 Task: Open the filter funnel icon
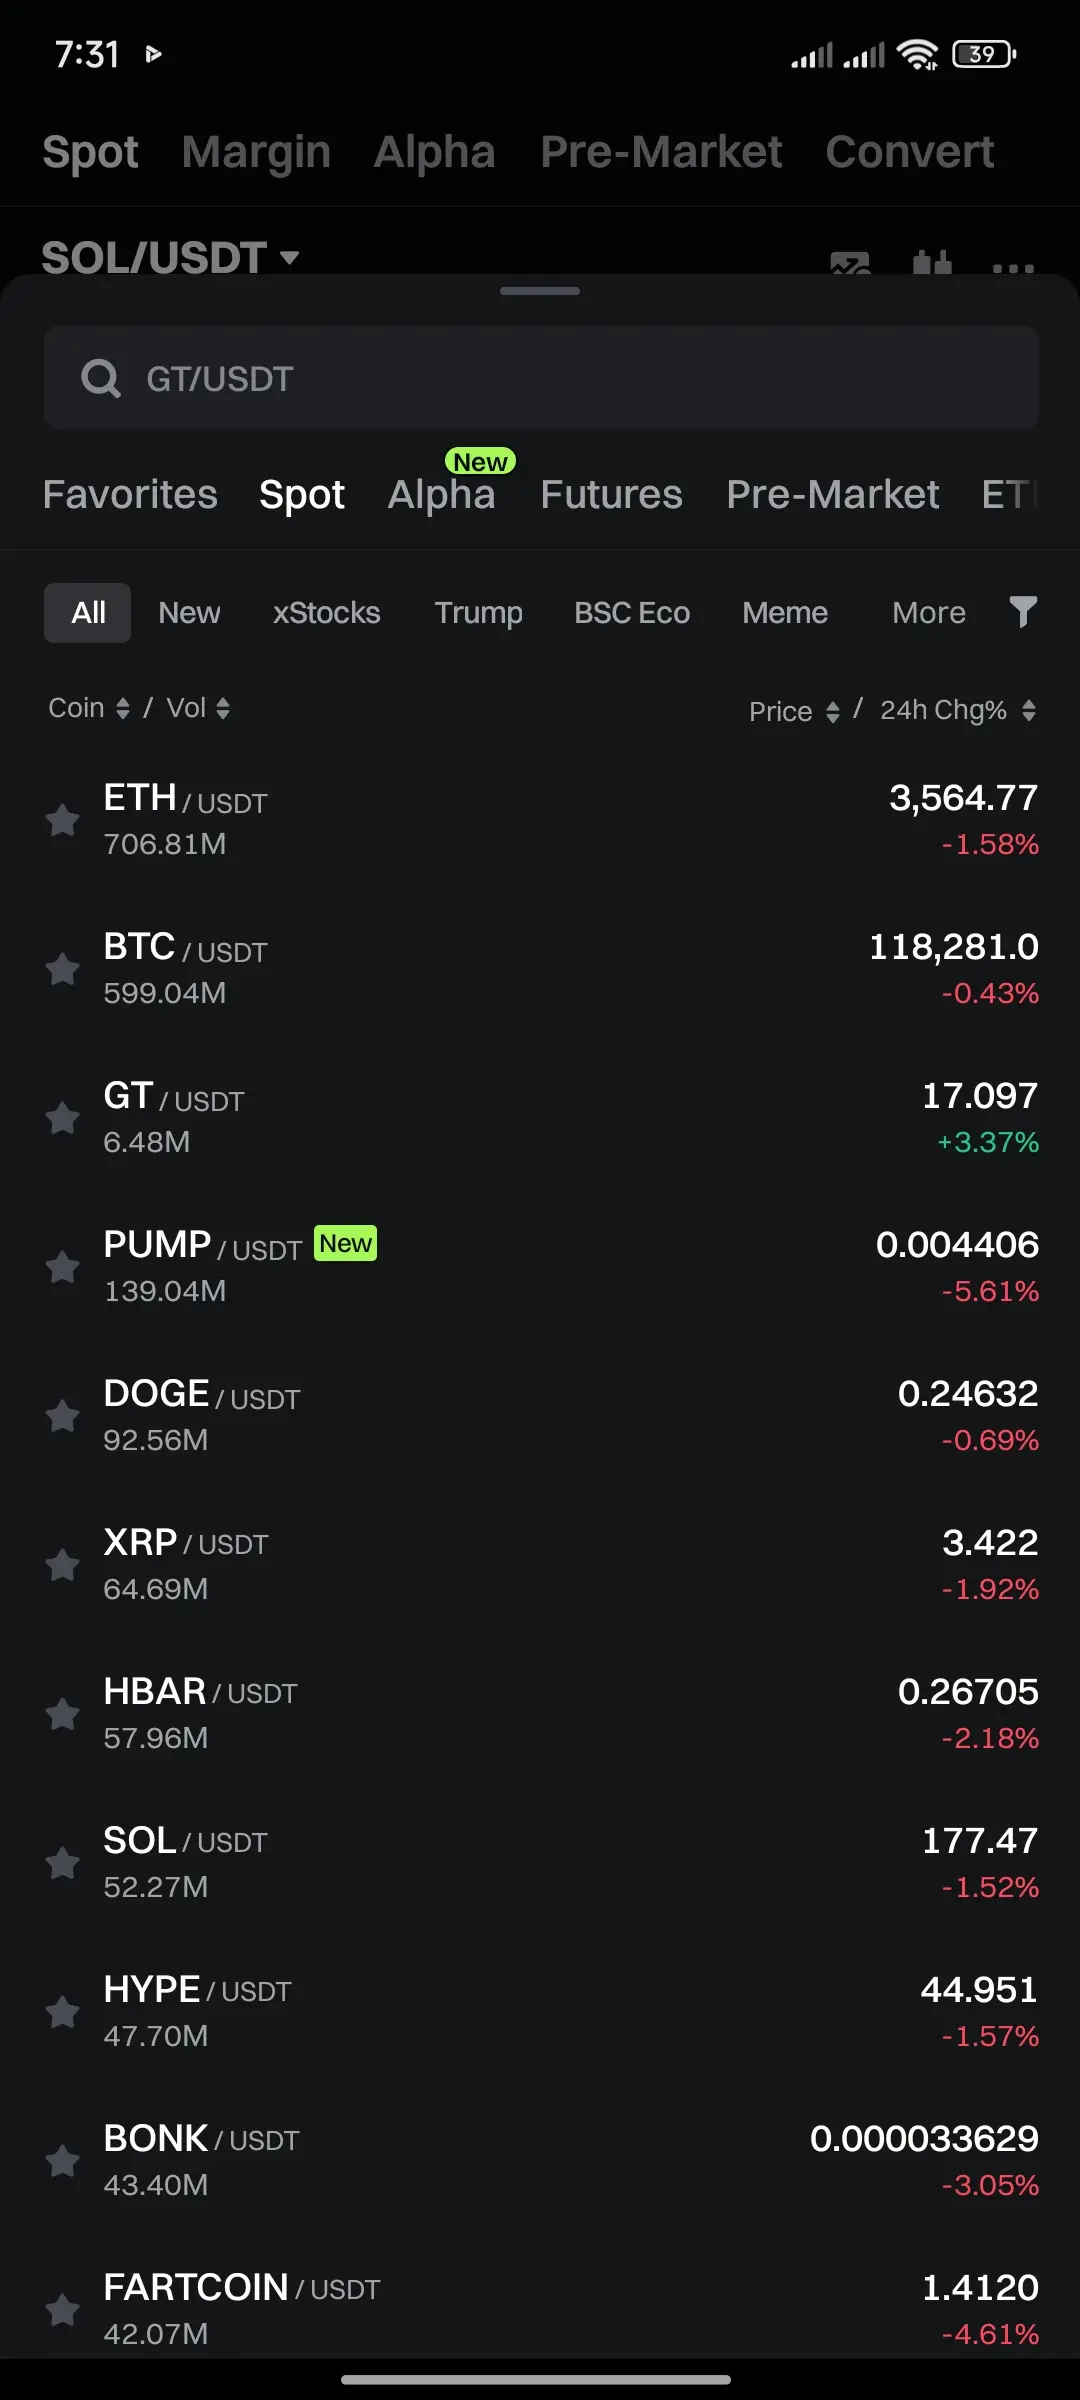pos(1022,612)
